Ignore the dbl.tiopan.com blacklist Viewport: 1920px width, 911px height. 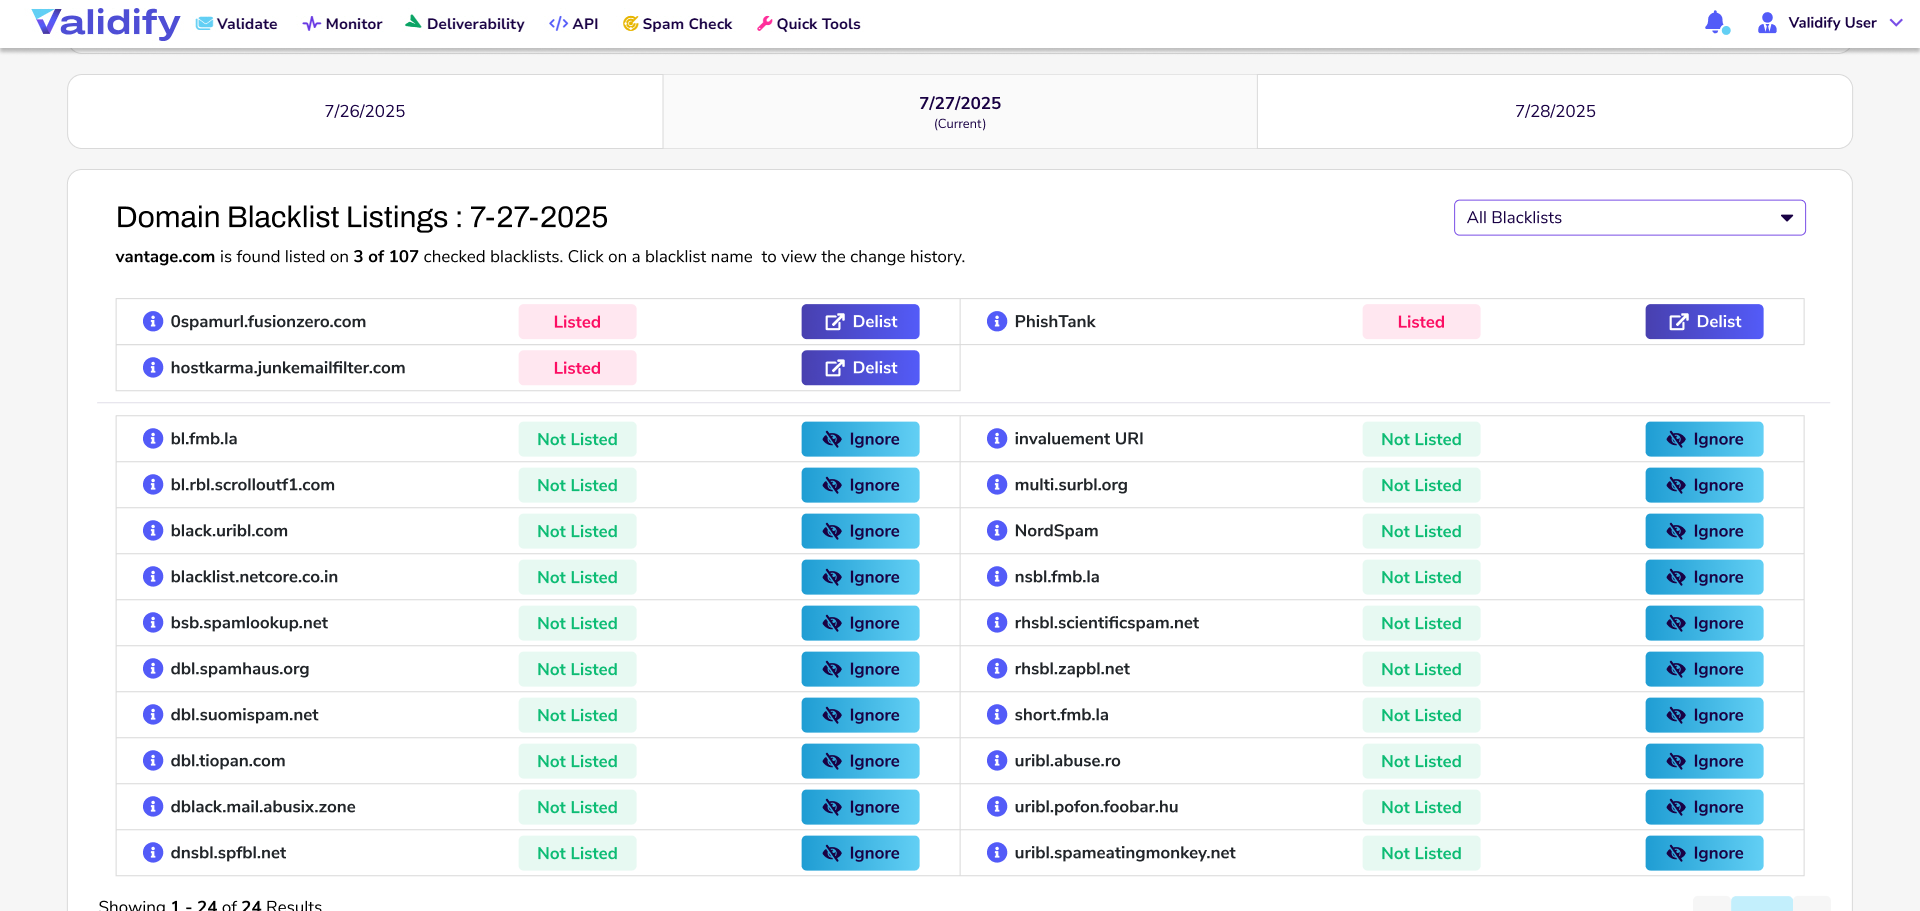pos(860,761)
